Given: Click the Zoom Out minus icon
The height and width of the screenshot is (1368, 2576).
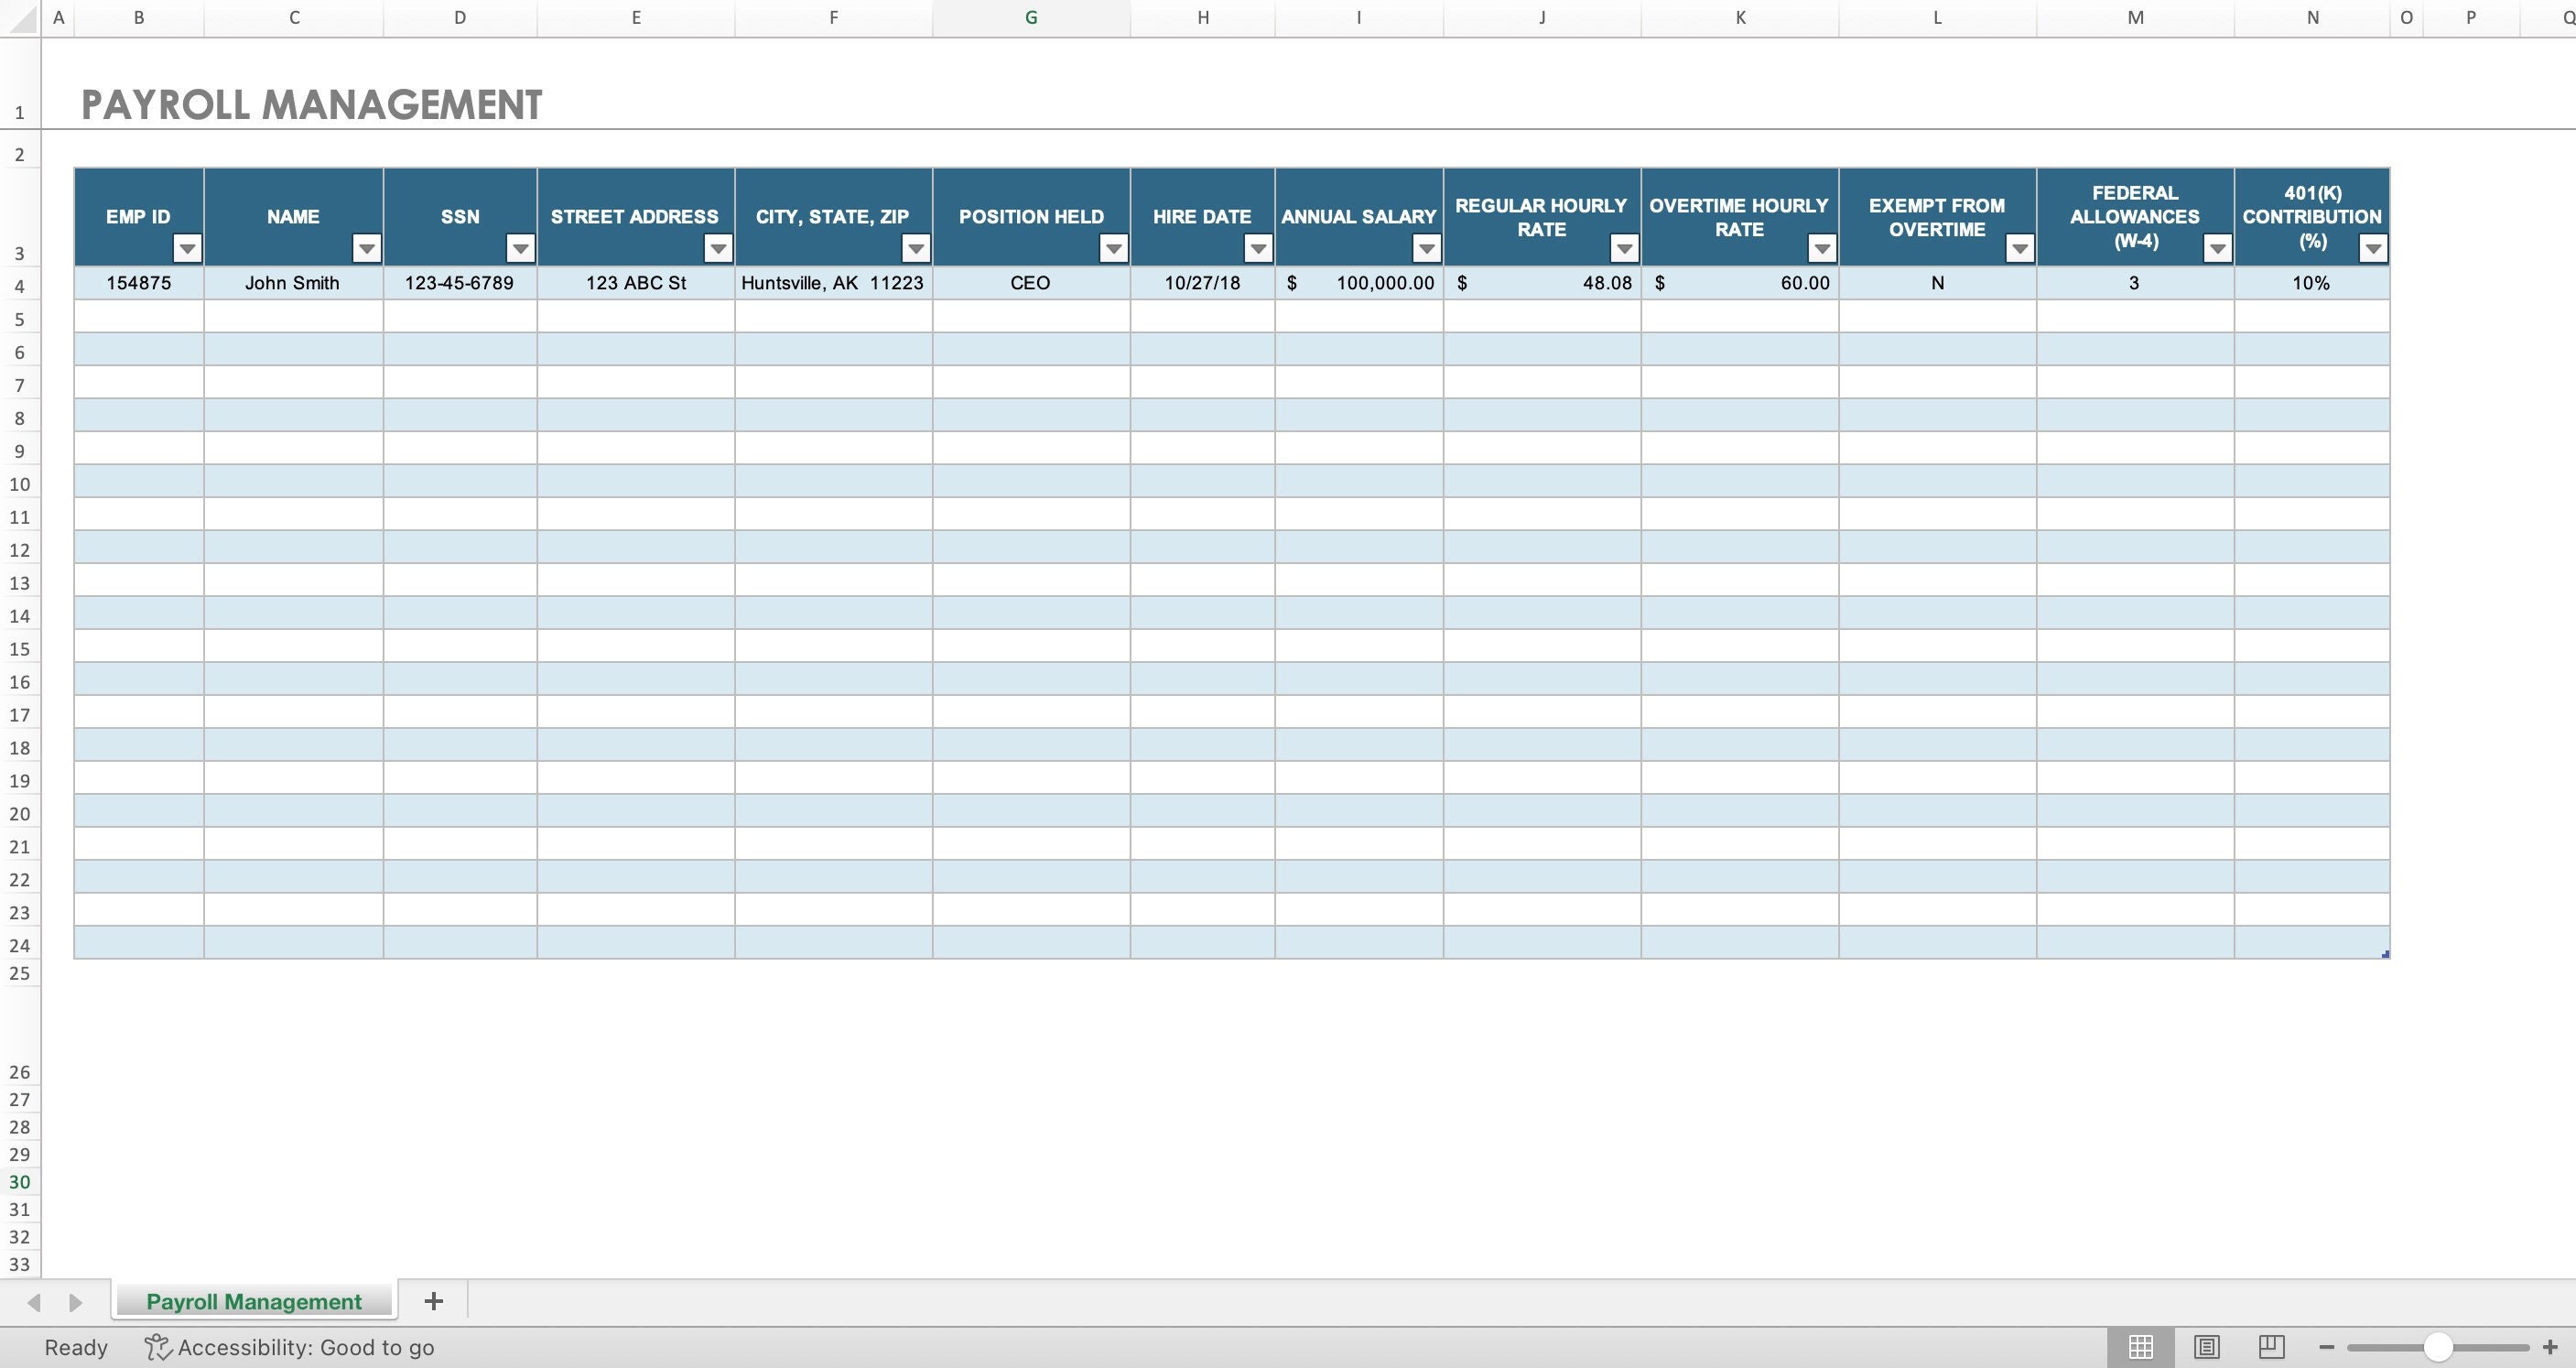Looking at the screenshot, I should [x=2327, y=1346].
